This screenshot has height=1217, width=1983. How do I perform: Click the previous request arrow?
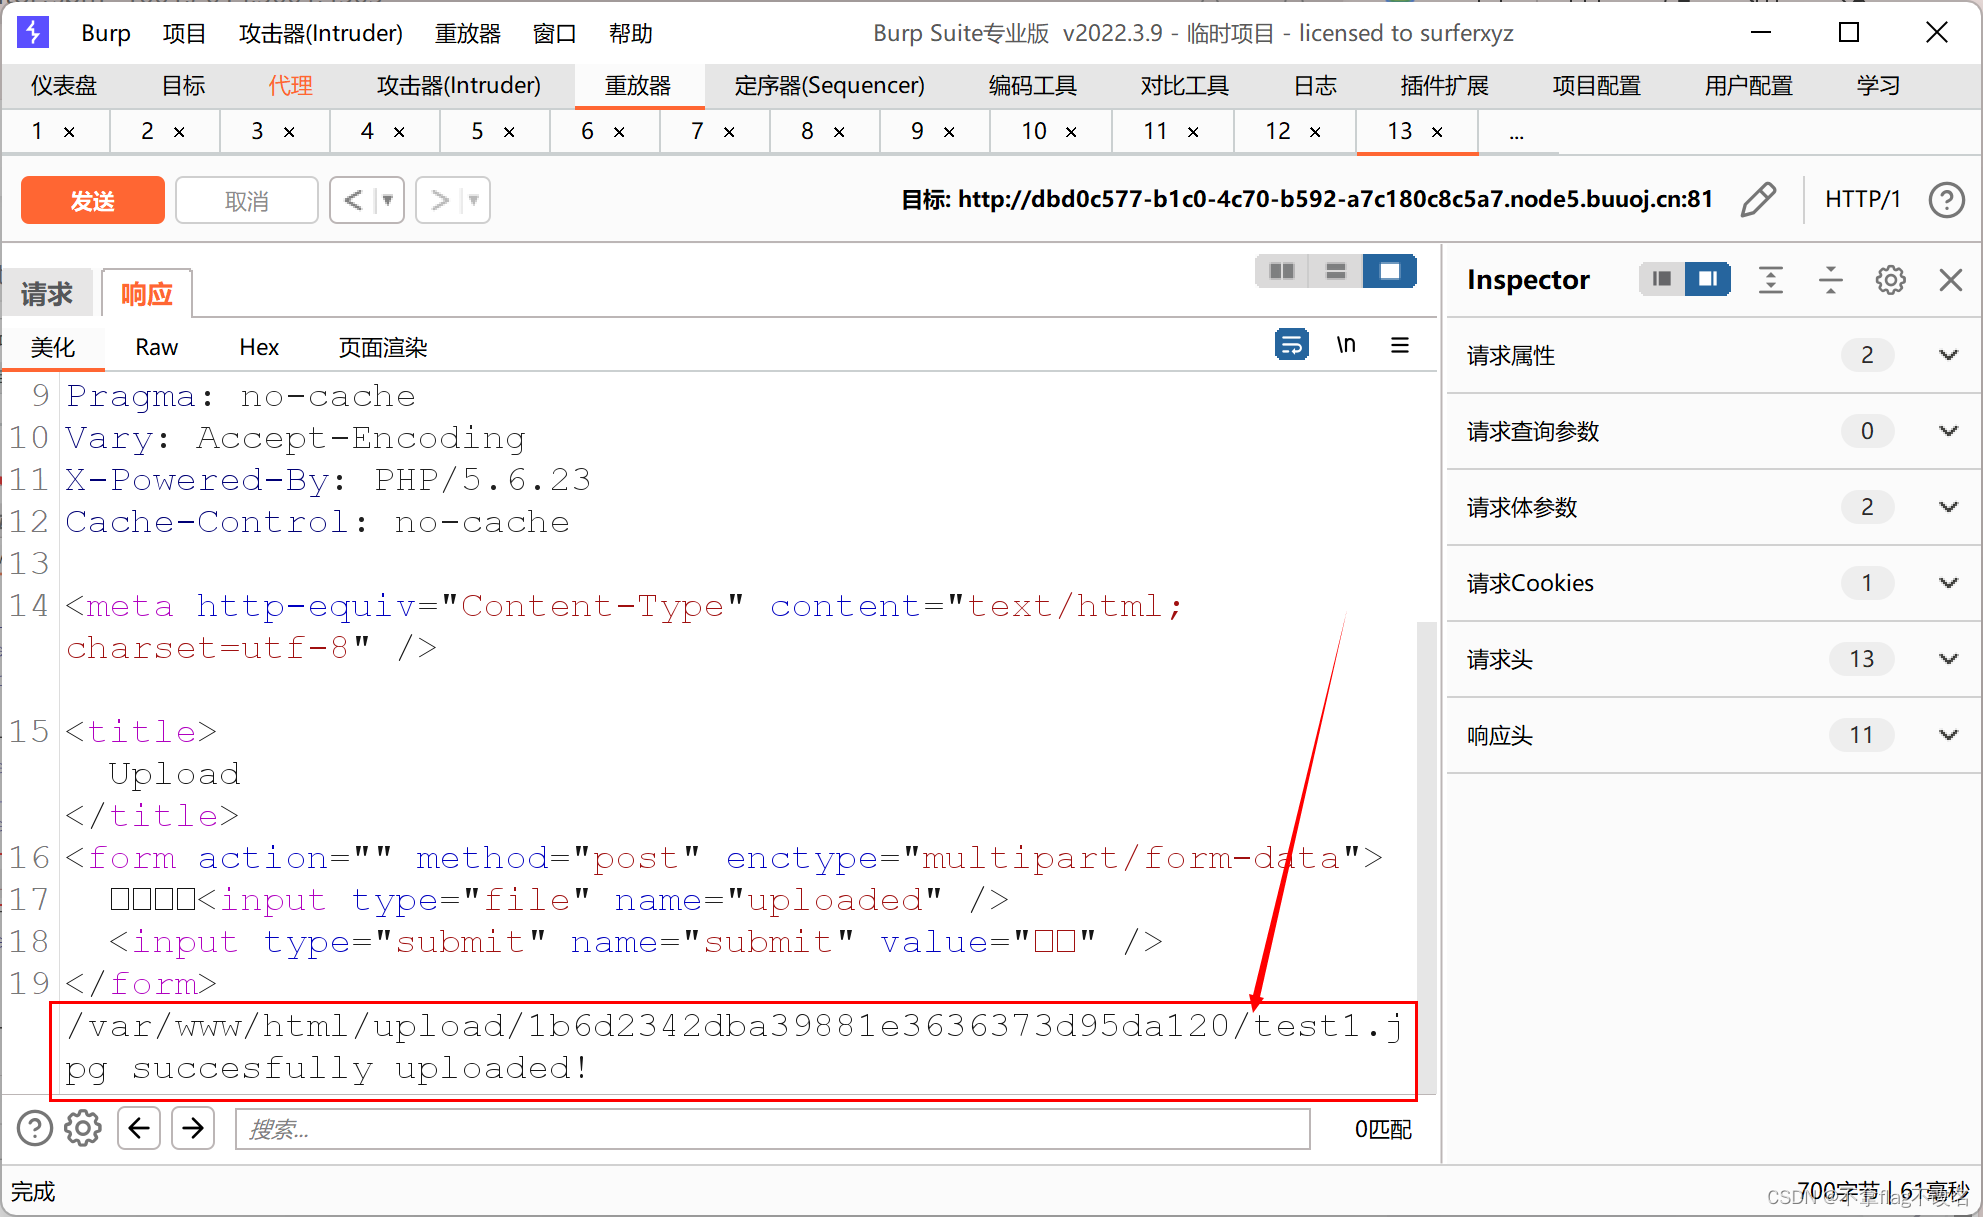355,199
